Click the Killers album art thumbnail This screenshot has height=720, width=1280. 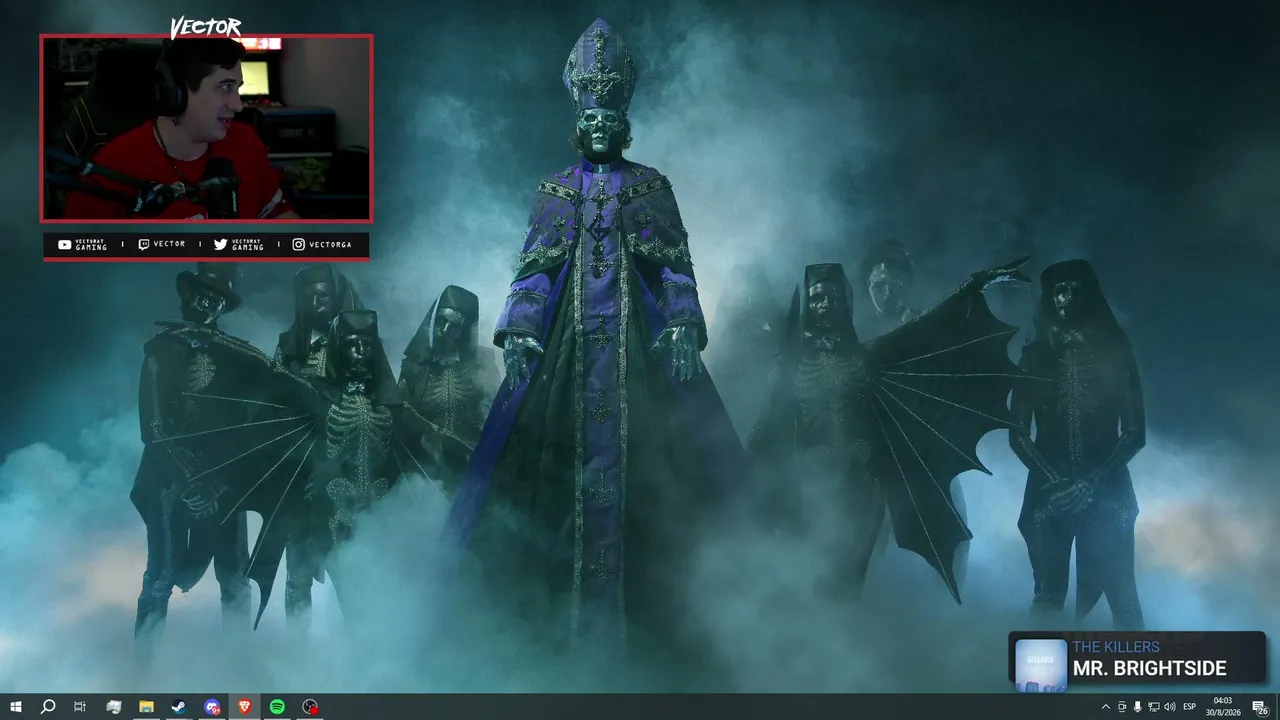[x=1040, y=664]
